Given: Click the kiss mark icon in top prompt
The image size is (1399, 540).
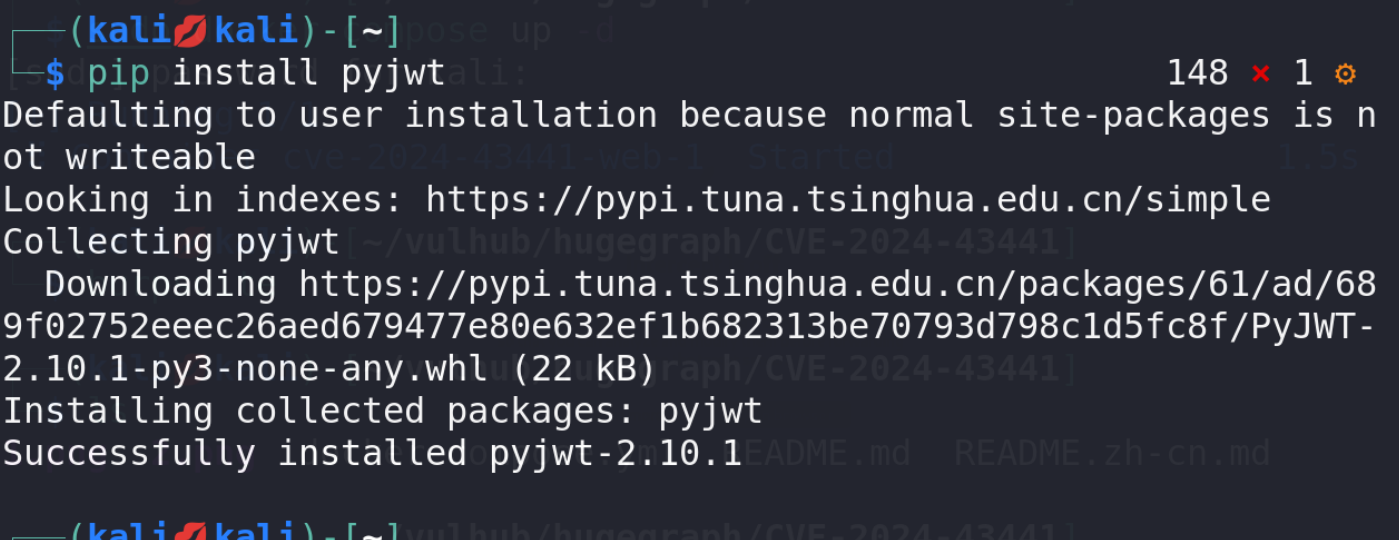Looking at the screenshot, I should pyautogui.click(x=190, y=31).
